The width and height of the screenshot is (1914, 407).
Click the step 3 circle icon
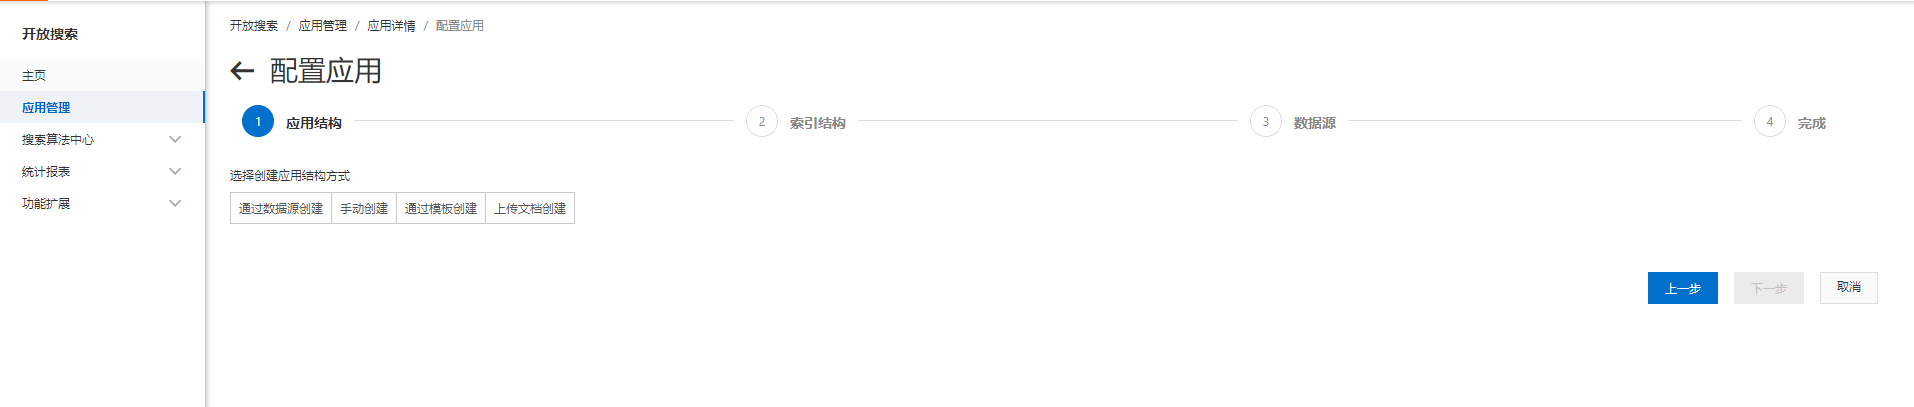1266,122
